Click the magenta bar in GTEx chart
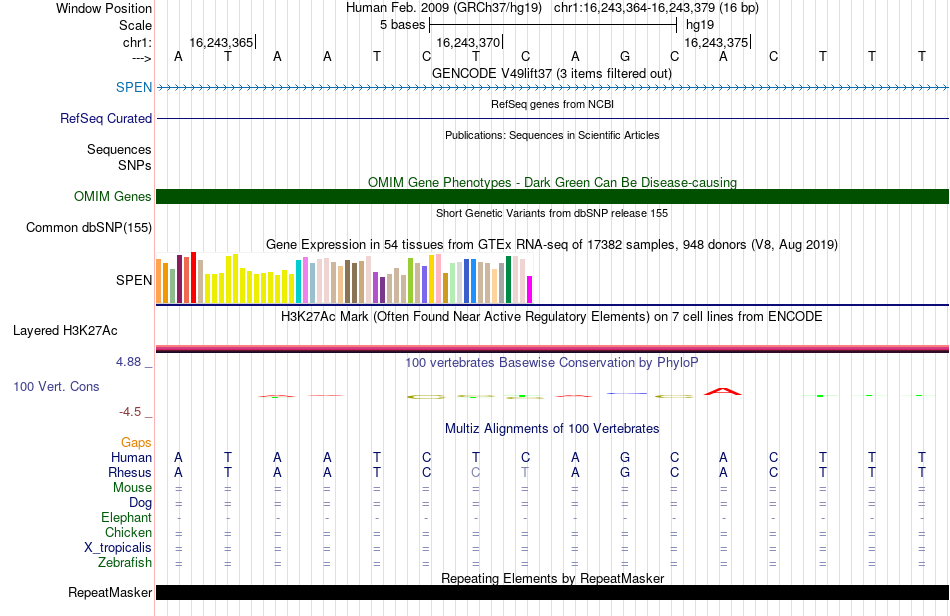 [529, 290]
